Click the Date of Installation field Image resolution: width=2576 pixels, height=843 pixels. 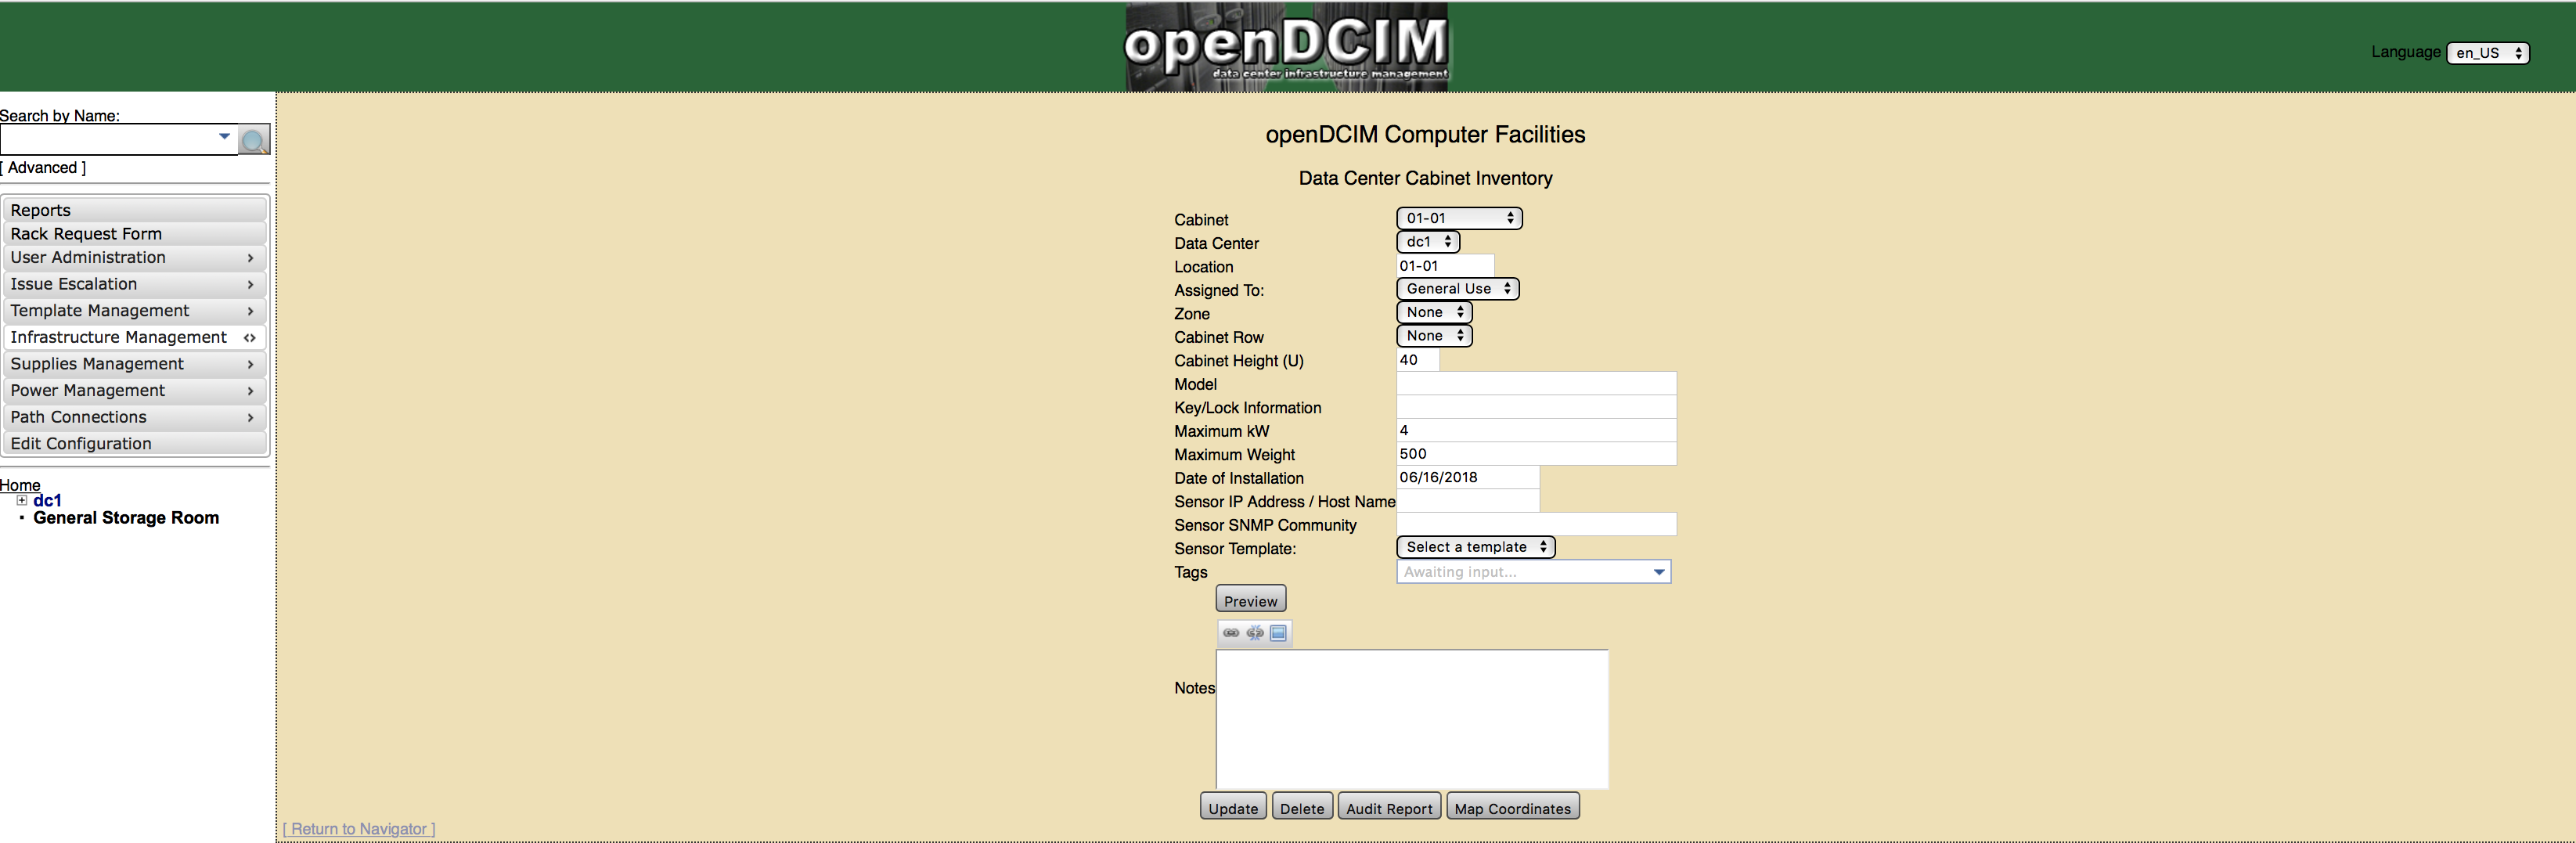tap(1468, 478)
